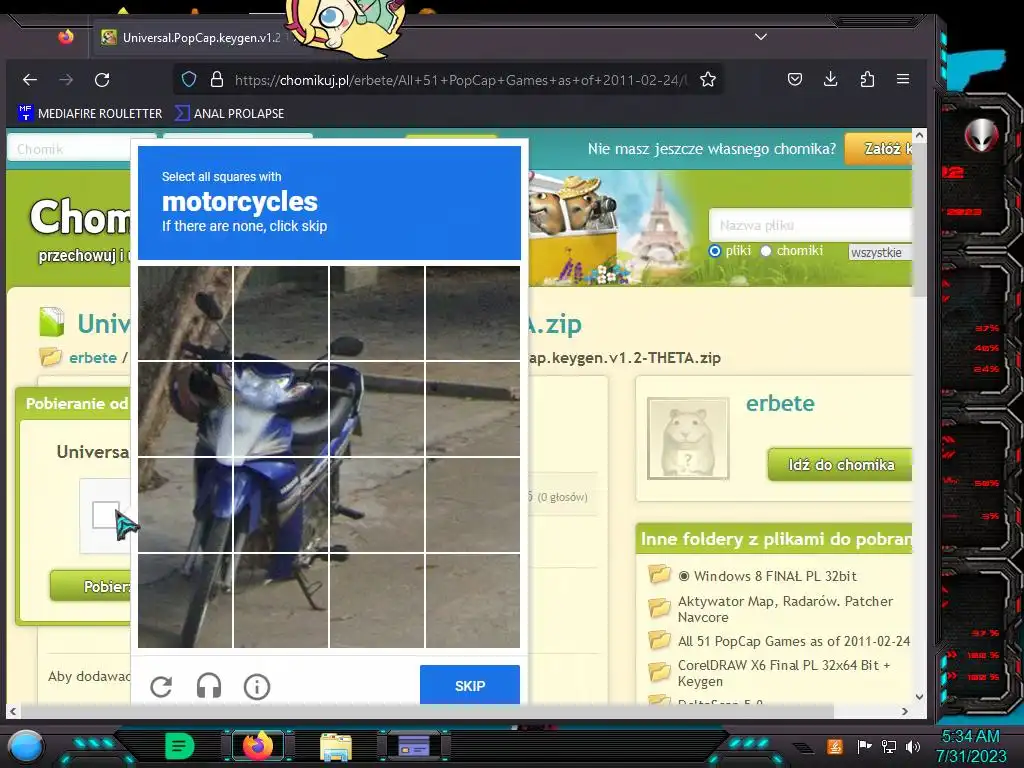Click the green file icon beside title
The height and width of the screenshot is (768, 1024).
[52, 322]
